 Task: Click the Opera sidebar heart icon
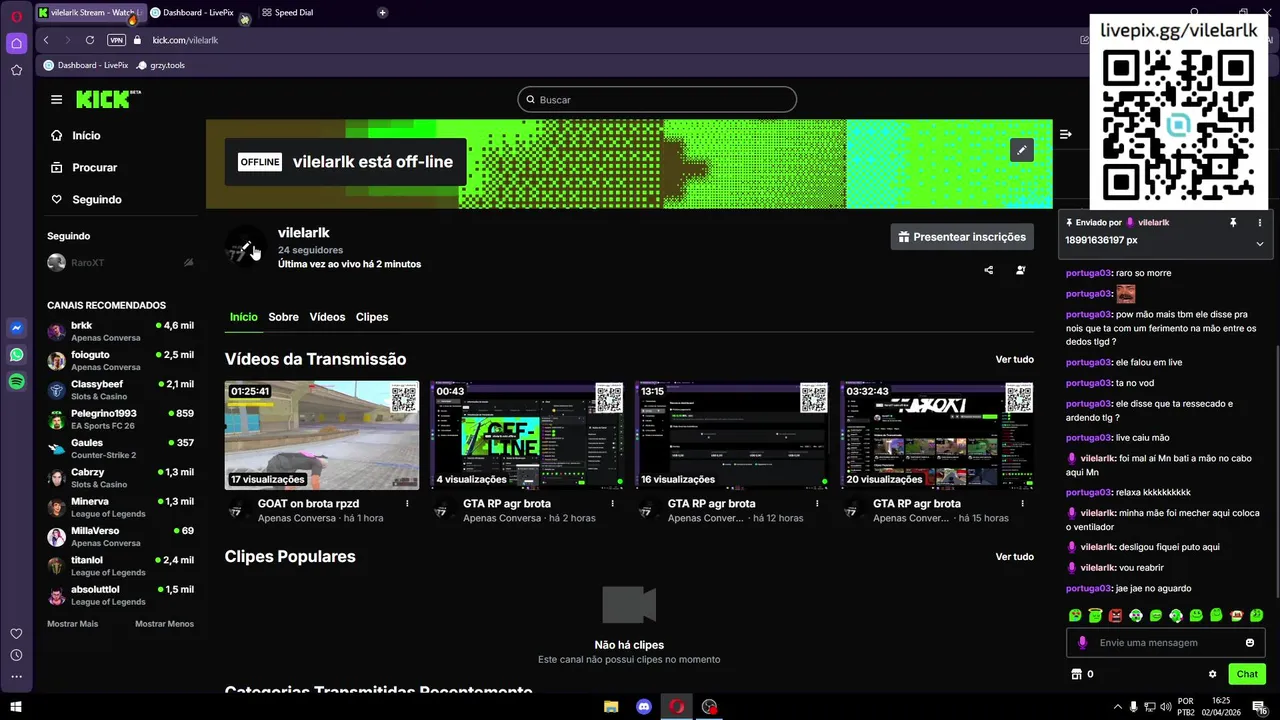[16, 634]
